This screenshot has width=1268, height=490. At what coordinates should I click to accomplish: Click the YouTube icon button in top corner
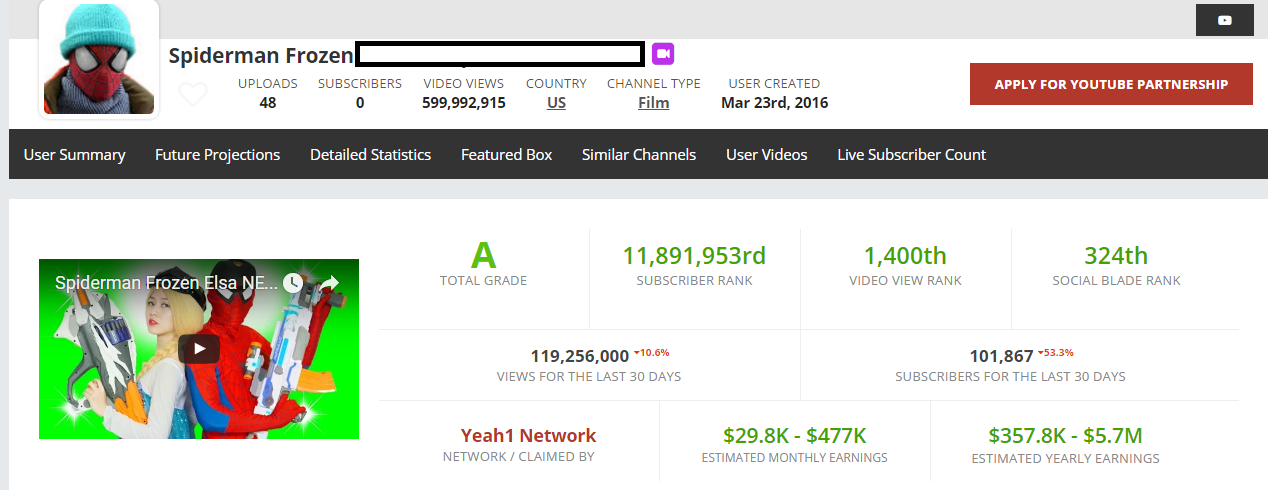coord(1224,20)
